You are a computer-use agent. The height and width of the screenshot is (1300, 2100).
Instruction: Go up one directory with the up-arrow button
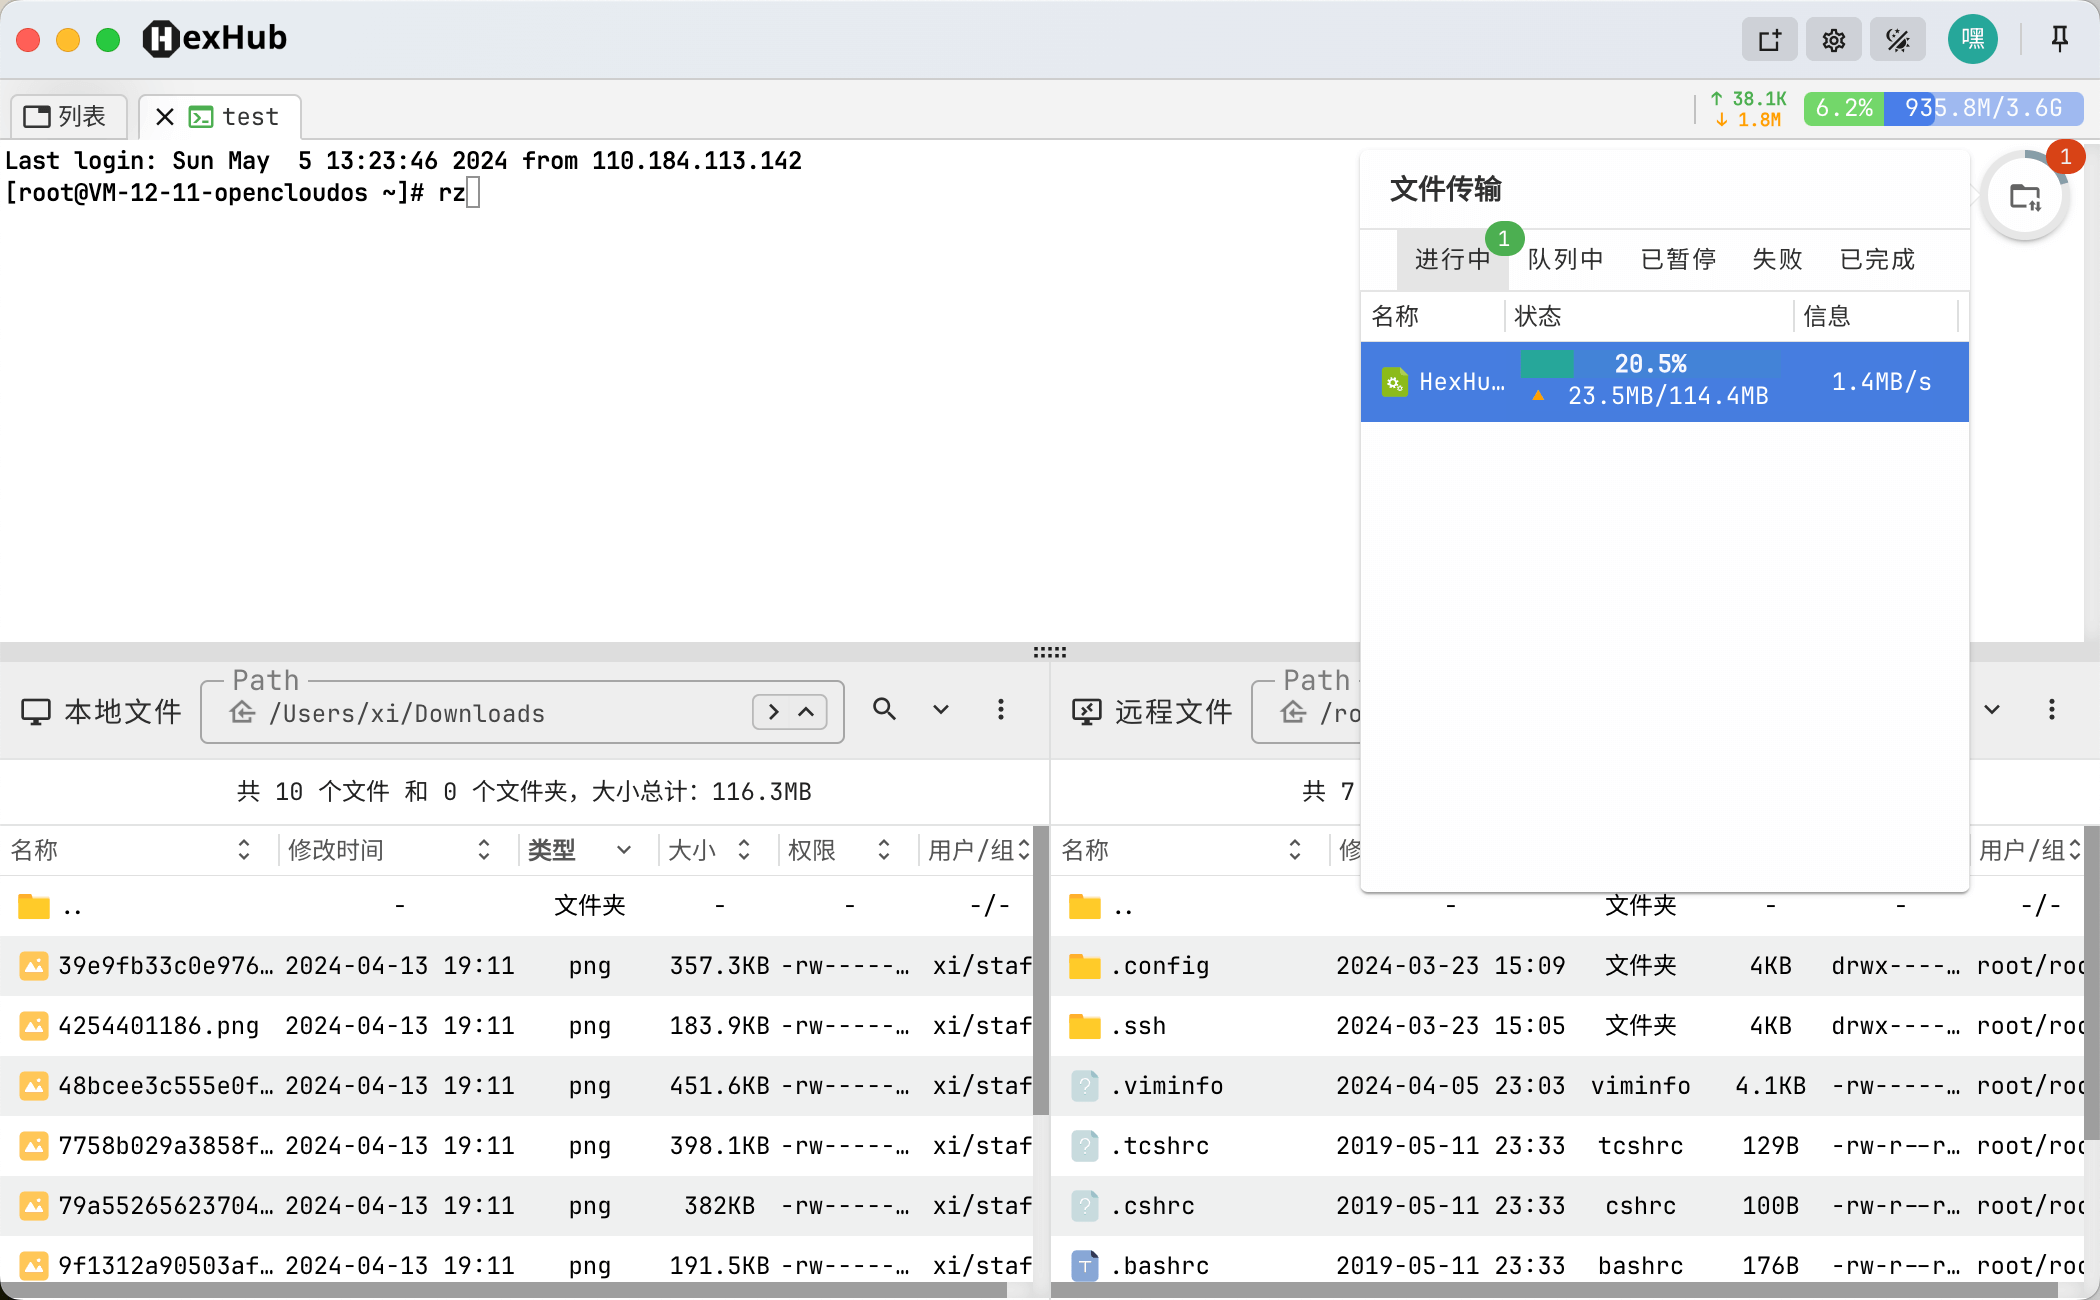(x=805, y=711)
